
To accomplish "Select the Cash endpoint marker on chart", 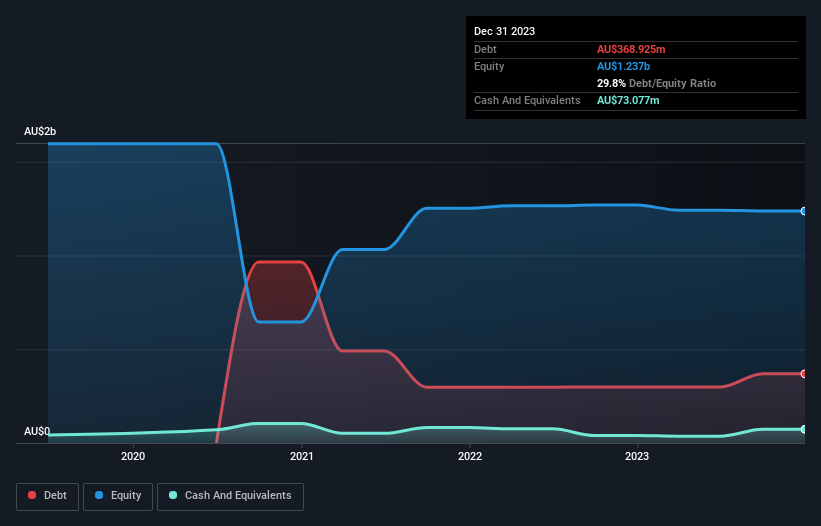I will [804, 429].
